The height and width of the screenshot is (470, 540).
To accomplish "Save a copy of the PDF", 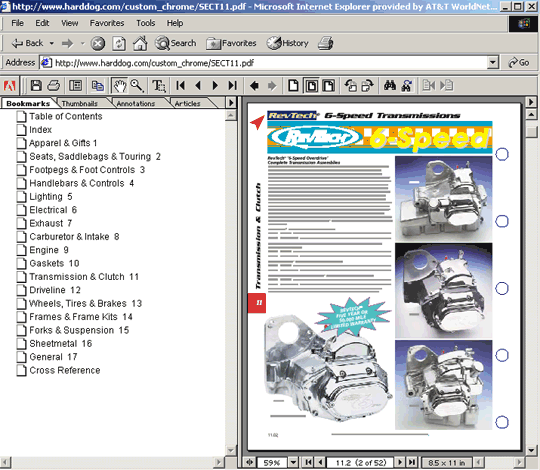I will pos(36,85).
